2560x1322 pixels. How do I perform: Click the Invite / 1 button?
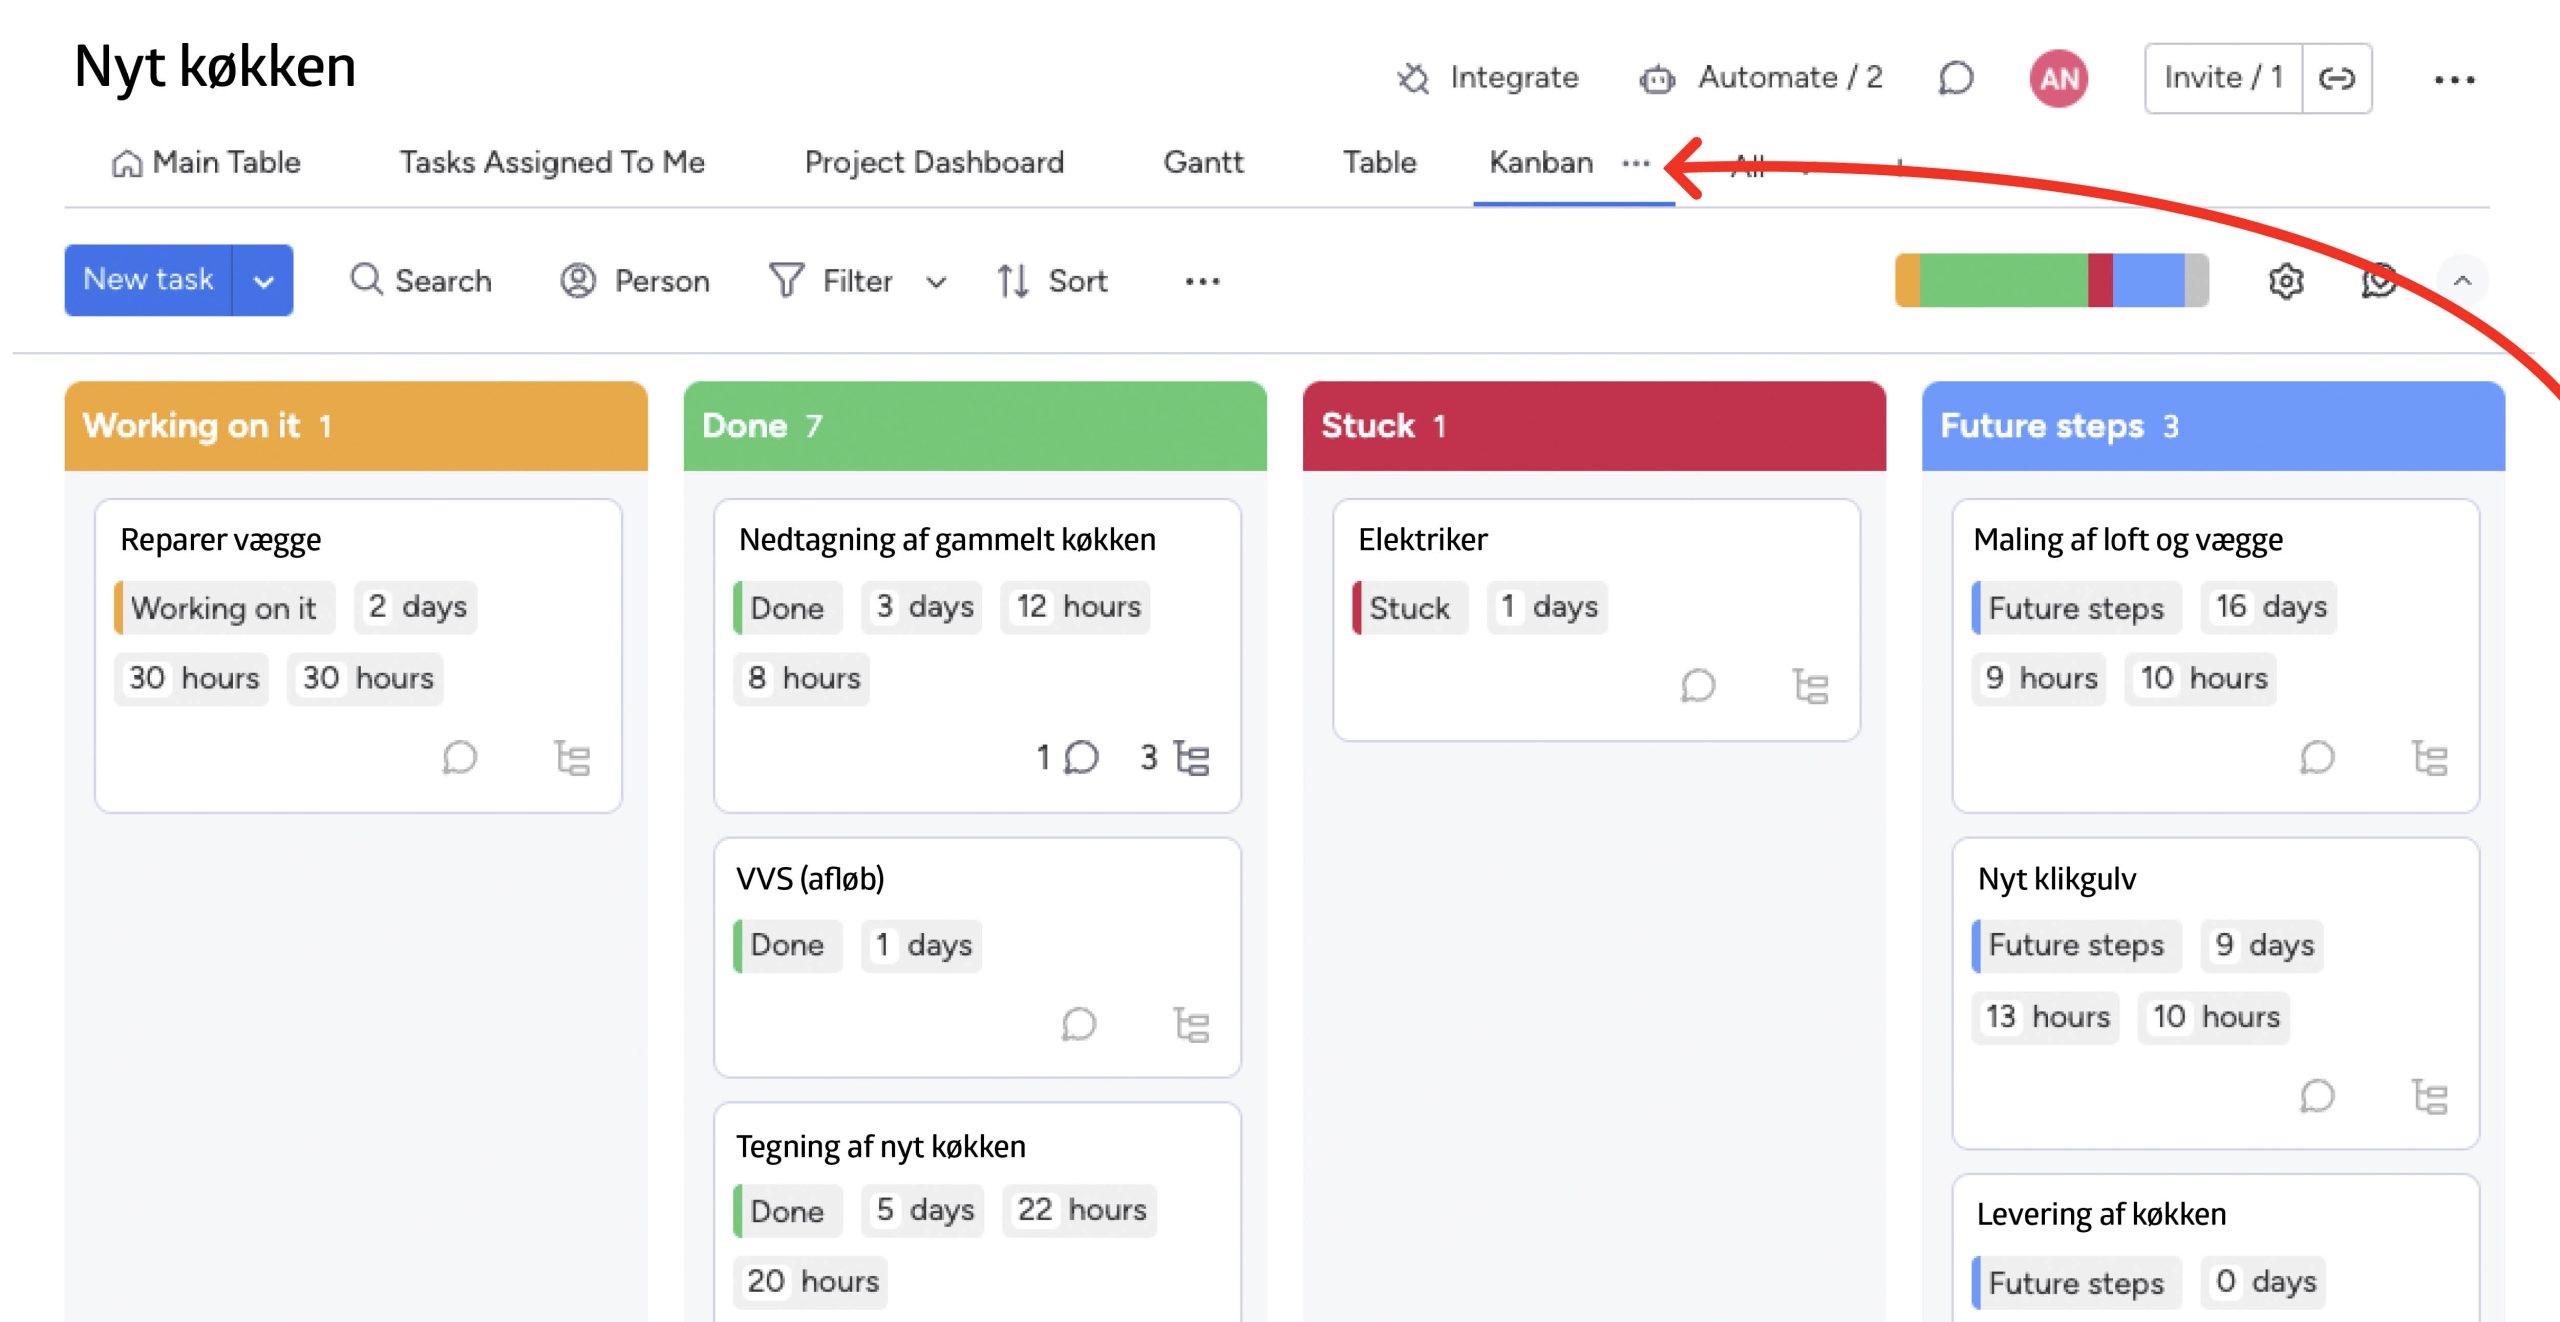click(2223, 78)
